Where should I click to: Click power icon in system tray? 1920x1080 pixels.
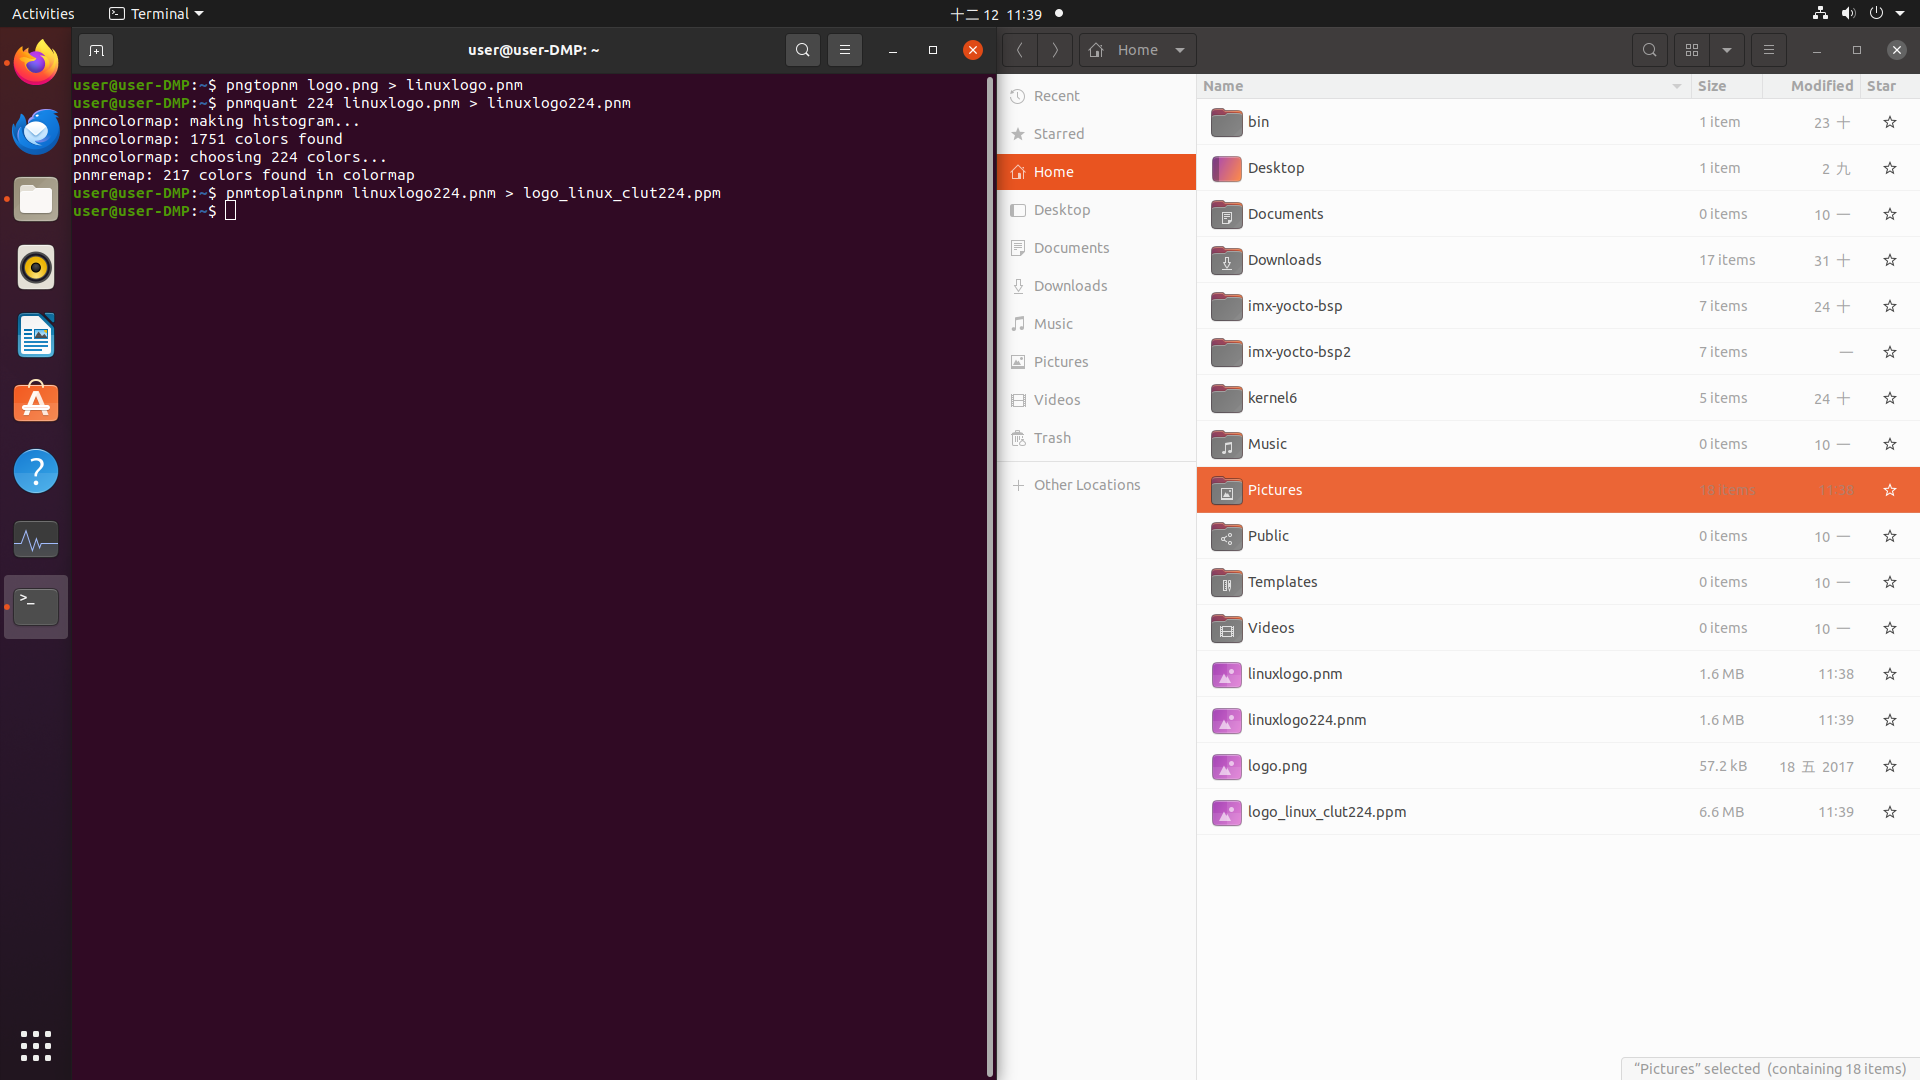pyautogui.click(x=1876, y=14)
